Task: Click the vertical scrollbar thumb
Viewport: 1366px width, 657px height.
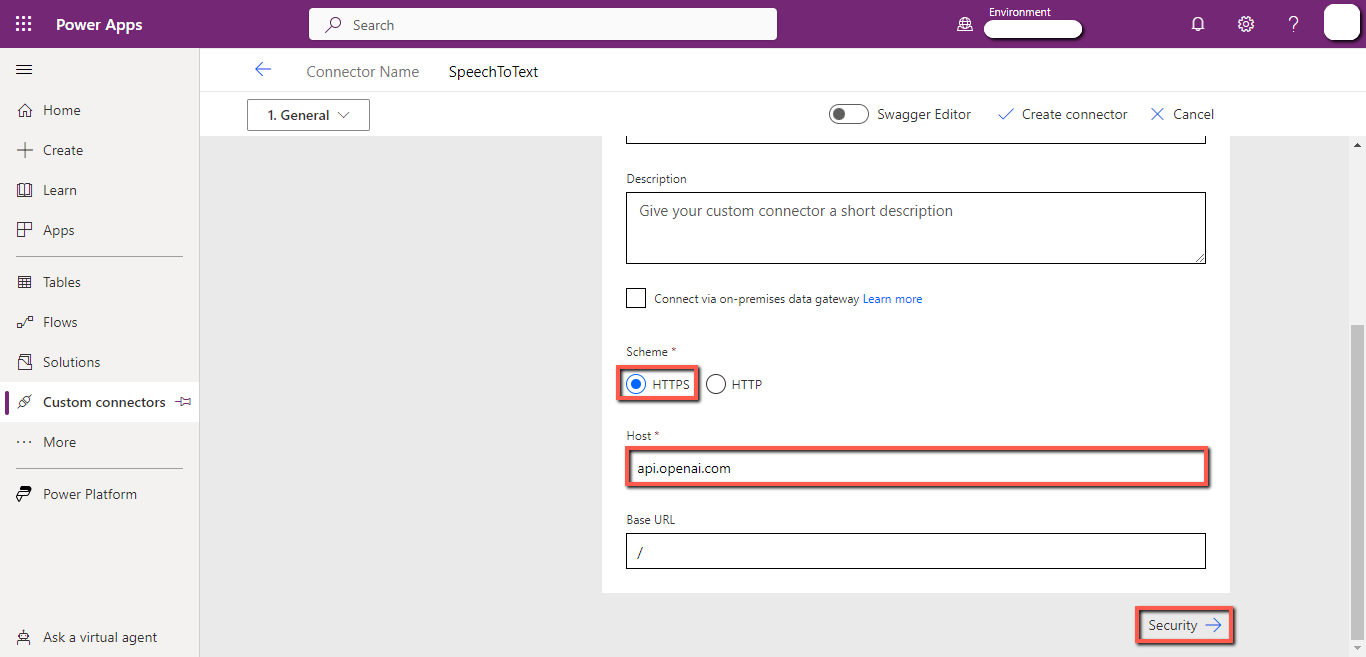Action: pyautogui.click(x=1357, y=480)
